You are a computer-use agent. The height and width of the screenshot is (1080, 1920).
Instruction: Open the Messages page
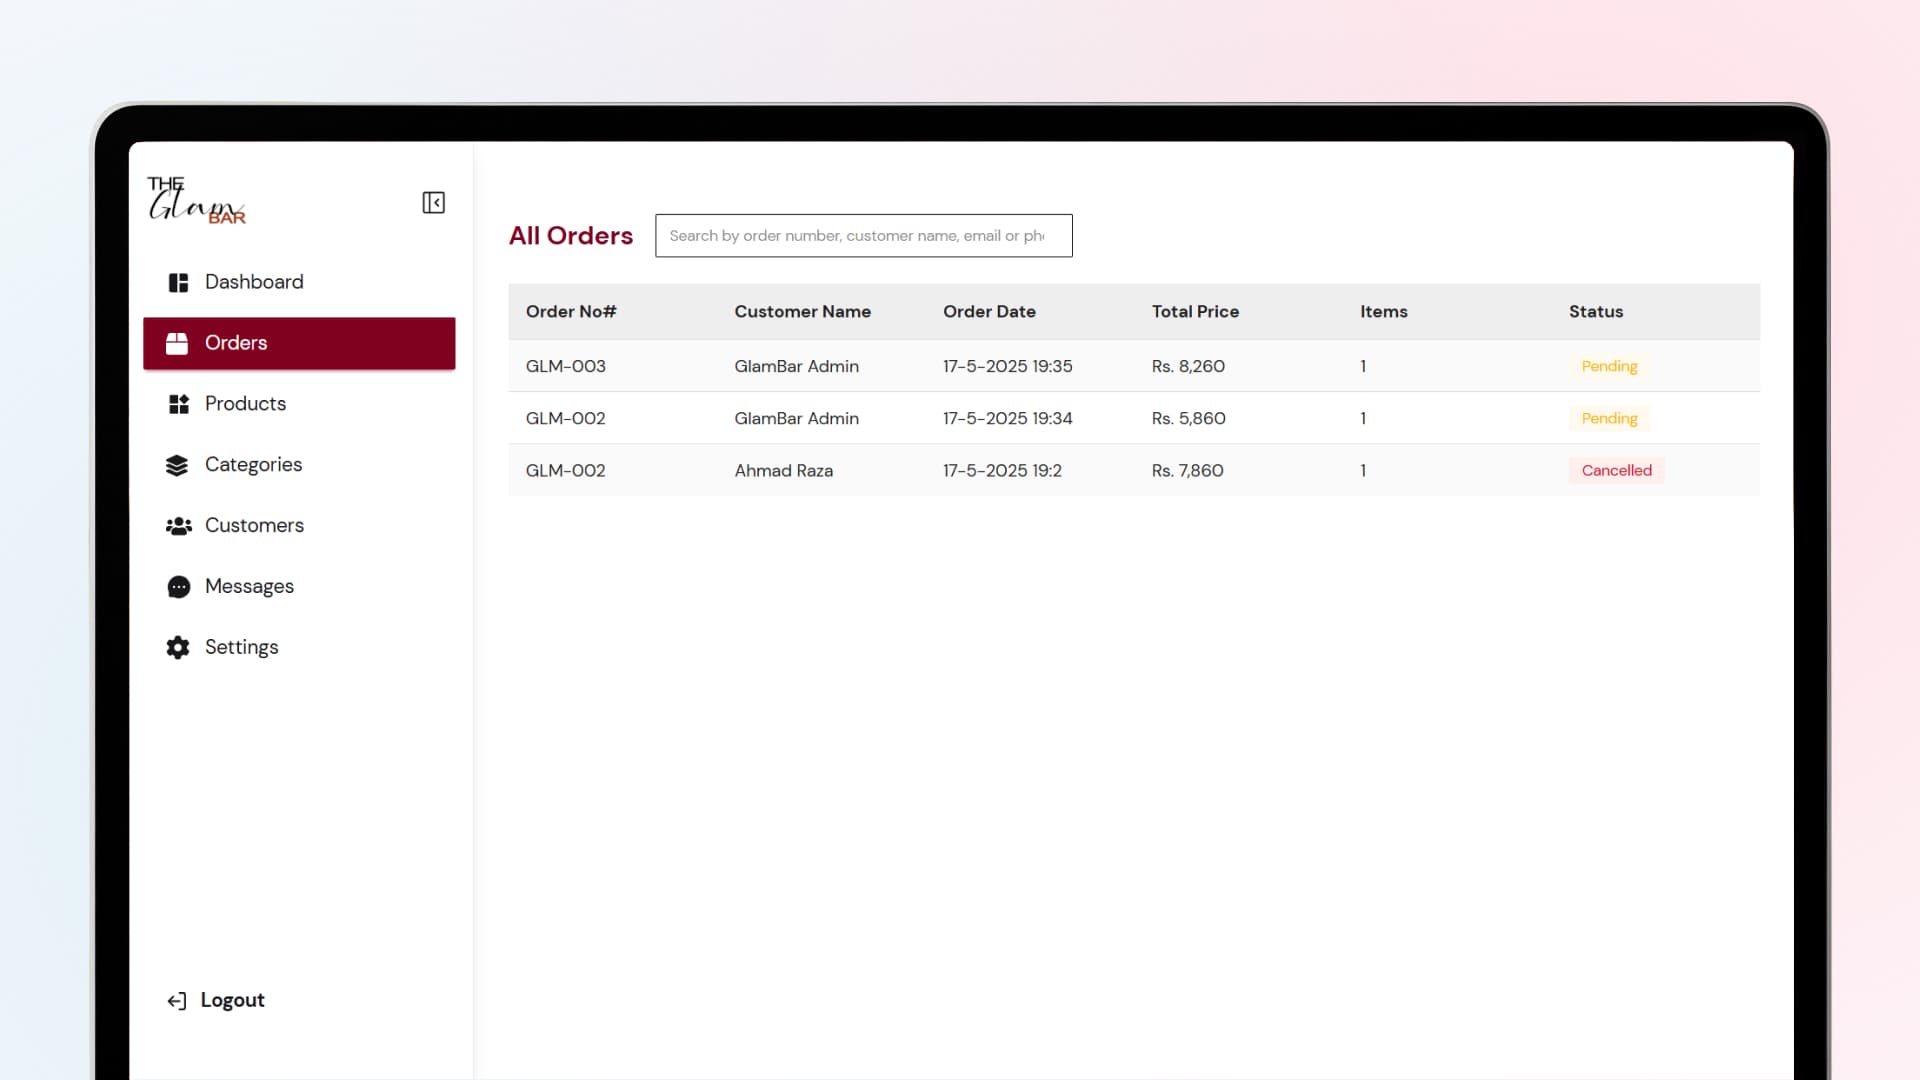(249, 587)
